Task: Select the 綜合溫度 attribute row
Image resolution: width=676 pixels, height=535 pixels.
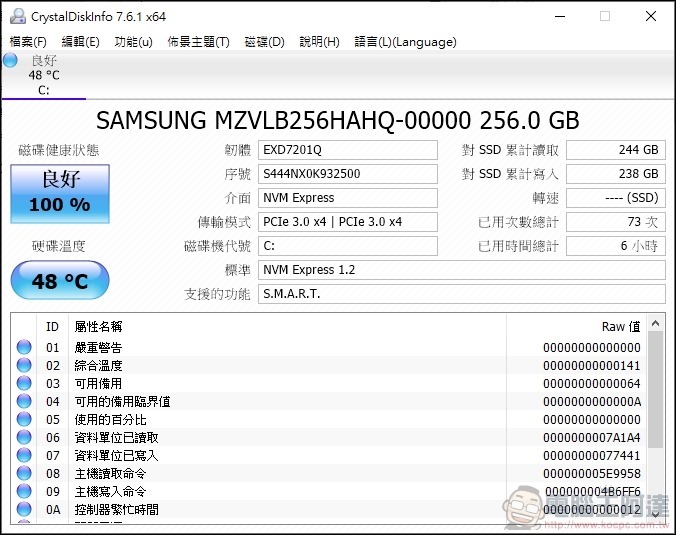Action: click(329, 365)
